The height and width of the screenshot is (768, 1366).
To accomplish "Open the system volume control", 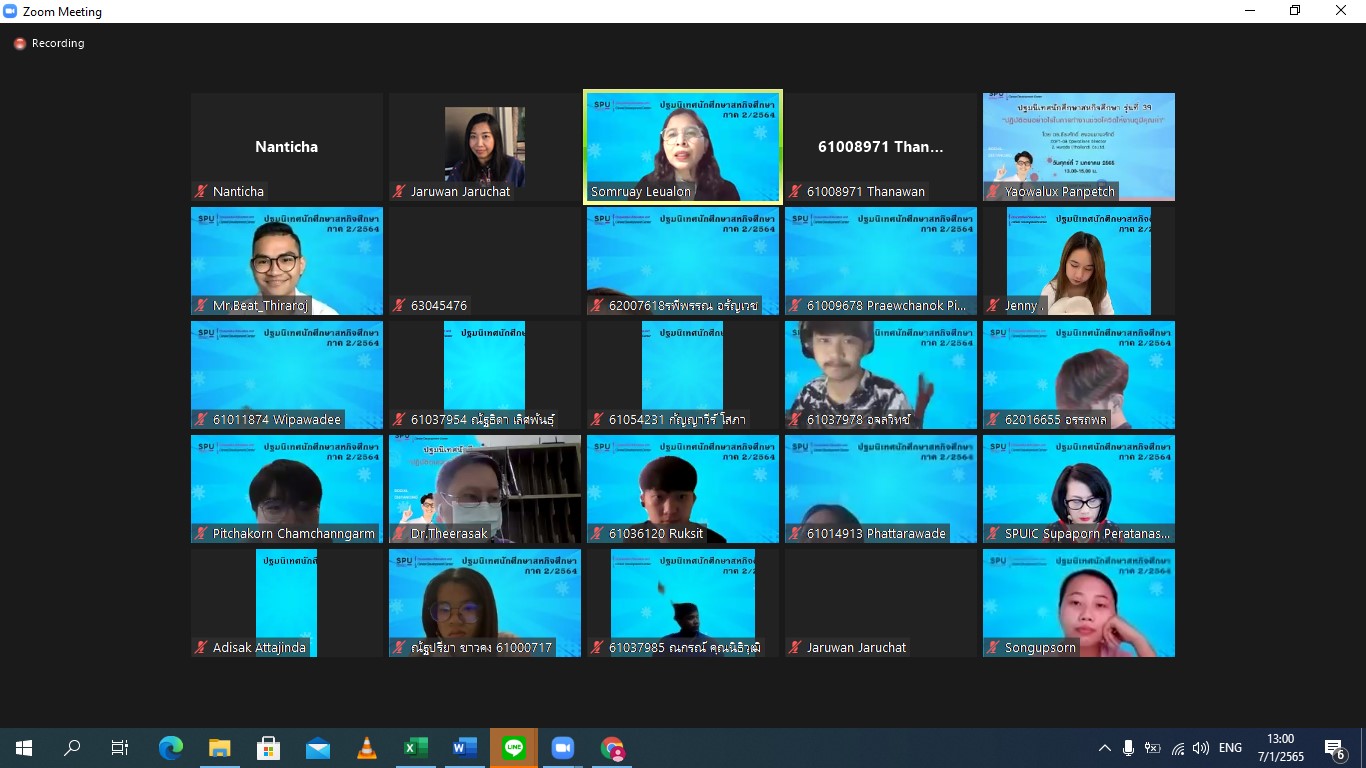I will [1201, 748].
